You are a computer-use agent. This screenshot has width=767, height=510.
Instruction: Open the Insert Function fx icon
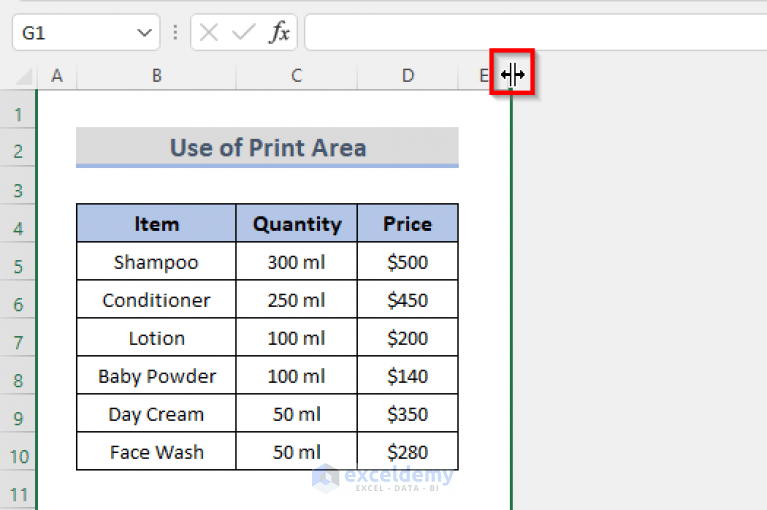coord(279,33)
